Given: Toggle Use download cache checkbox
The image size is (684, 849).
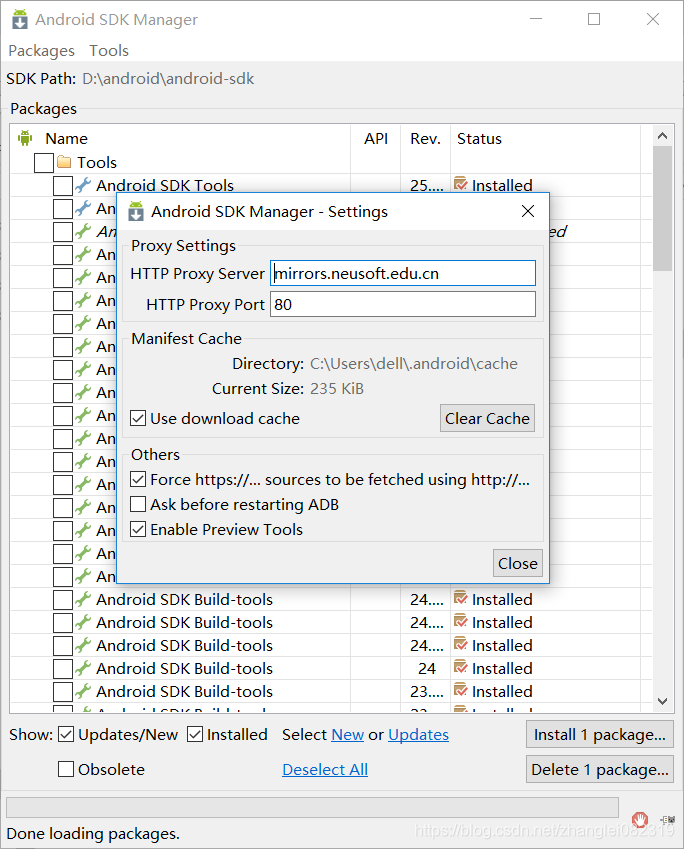Looking at the screenshot, I should [138, 419].
